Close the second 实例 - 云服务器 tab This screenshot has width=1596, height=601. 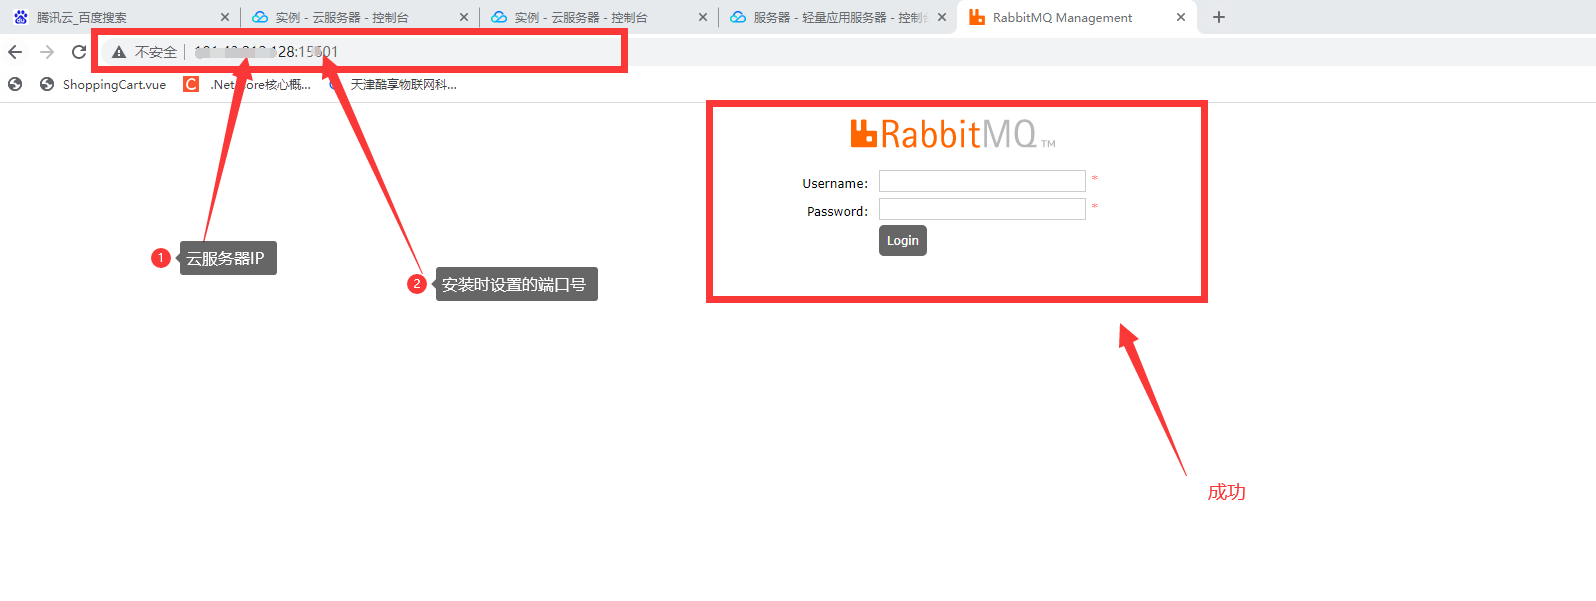tap(702, 17)
